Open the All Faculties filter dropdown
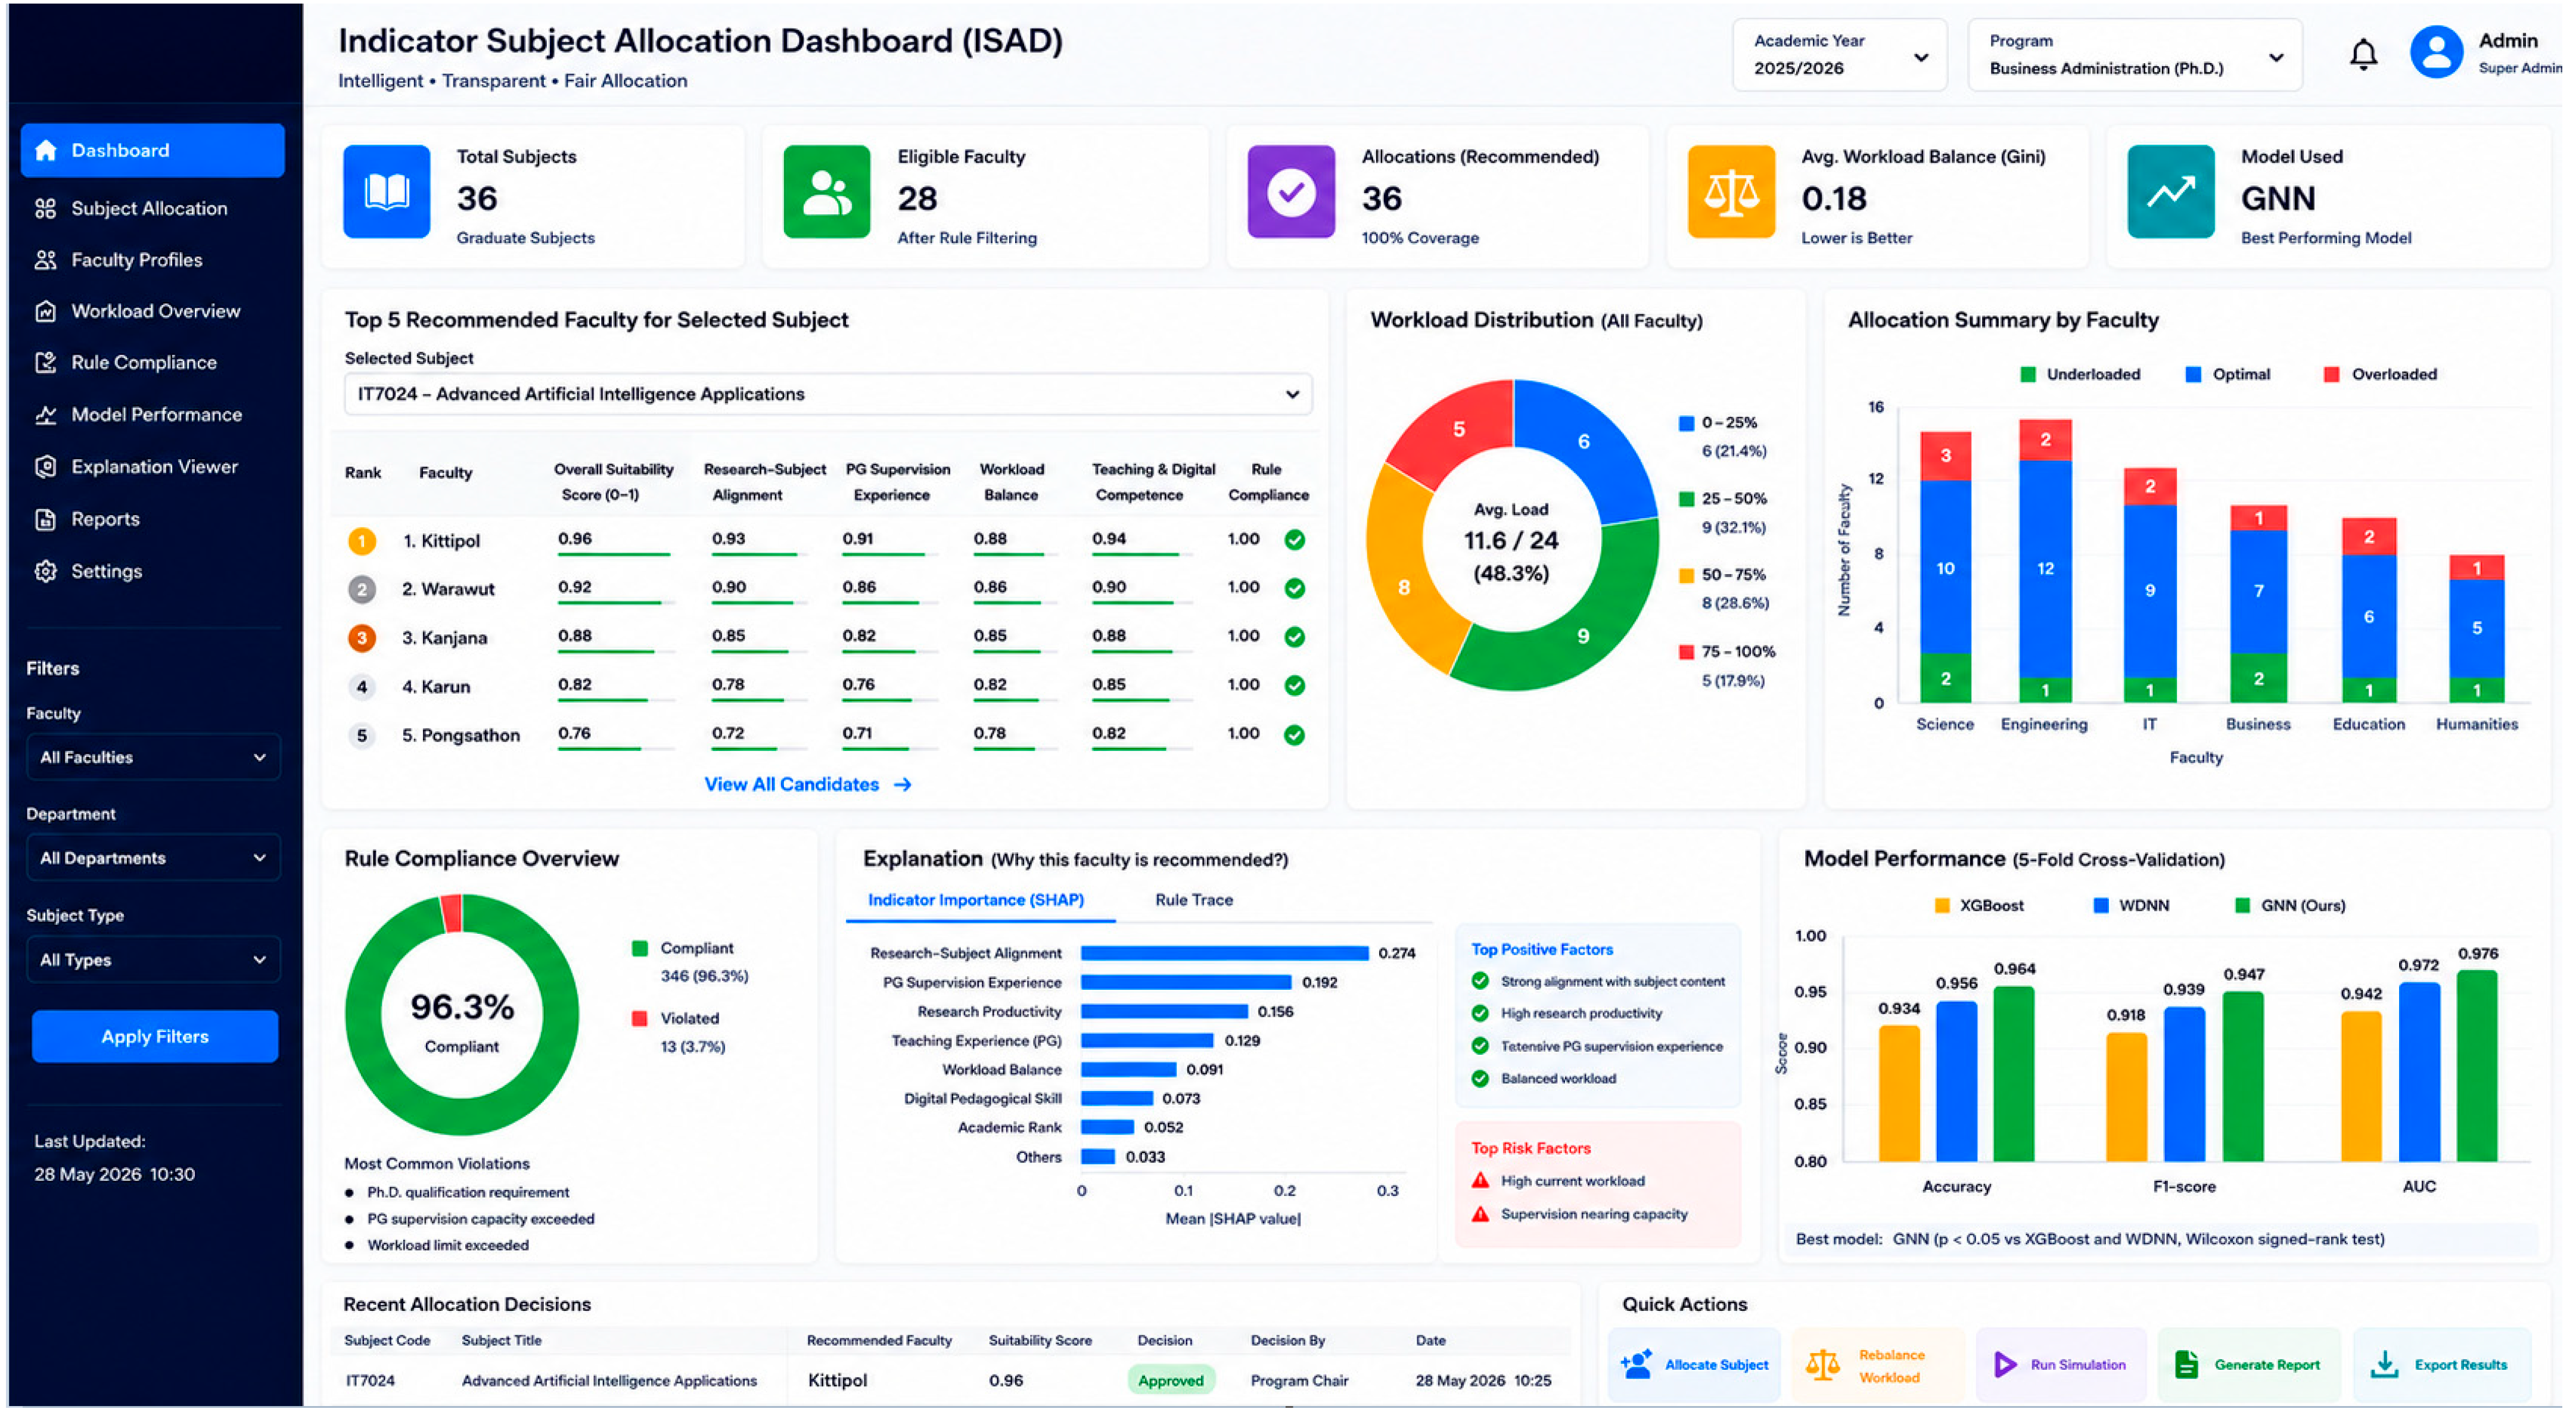Image resolution: width=2576 pixels, height=1415 pixels. pyautogui.click(x=153, y=757)
